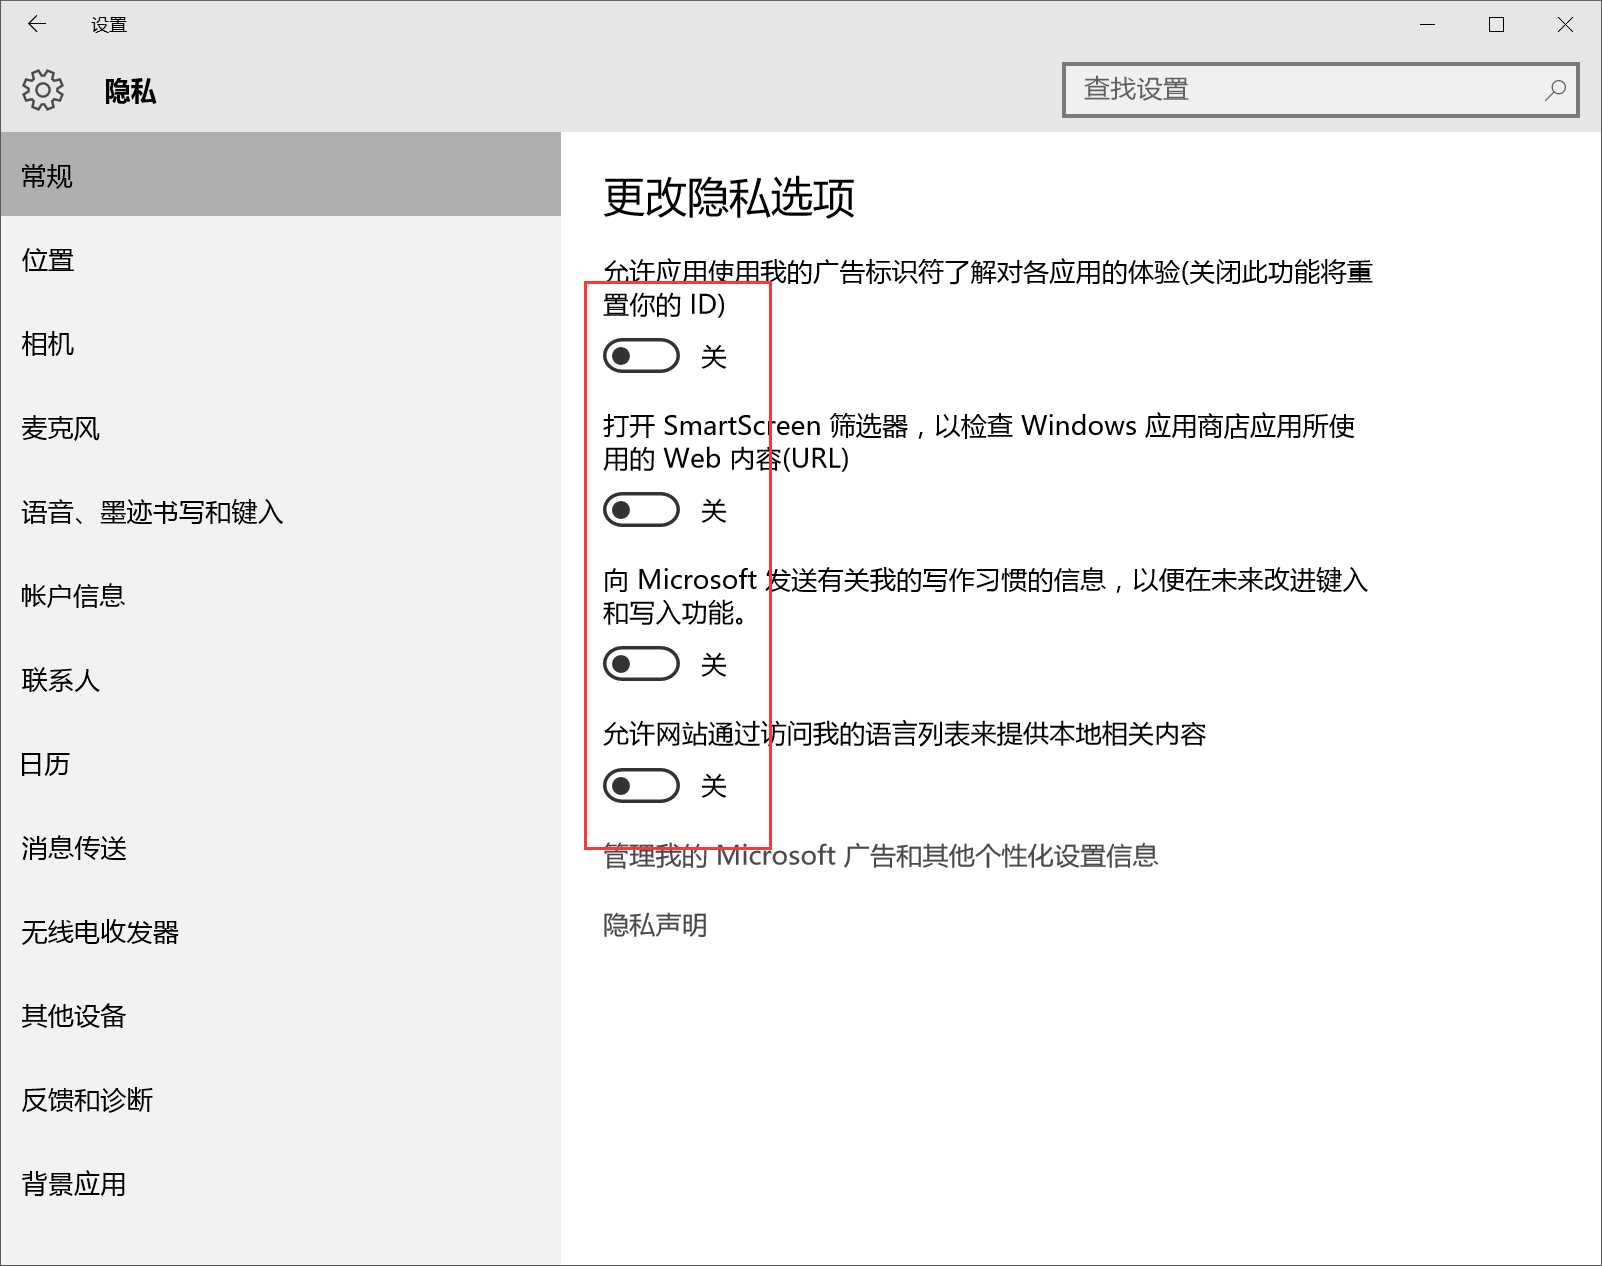Click the 更改隐私选项 heading
The width and height of the screenshot is (1602, 1266).
pyautogui.click(x=729, y=197)
